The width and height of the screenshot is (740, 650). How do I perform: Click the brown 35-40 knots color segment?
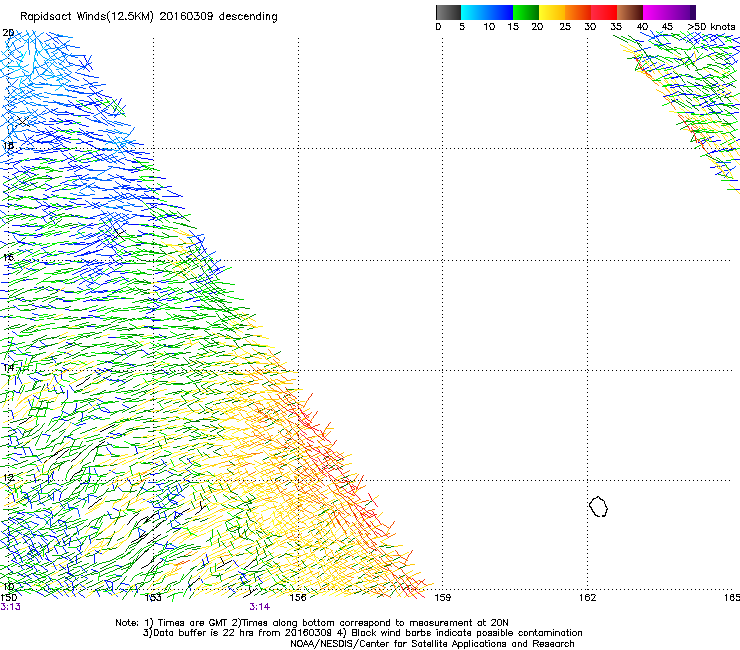(630, 12)
